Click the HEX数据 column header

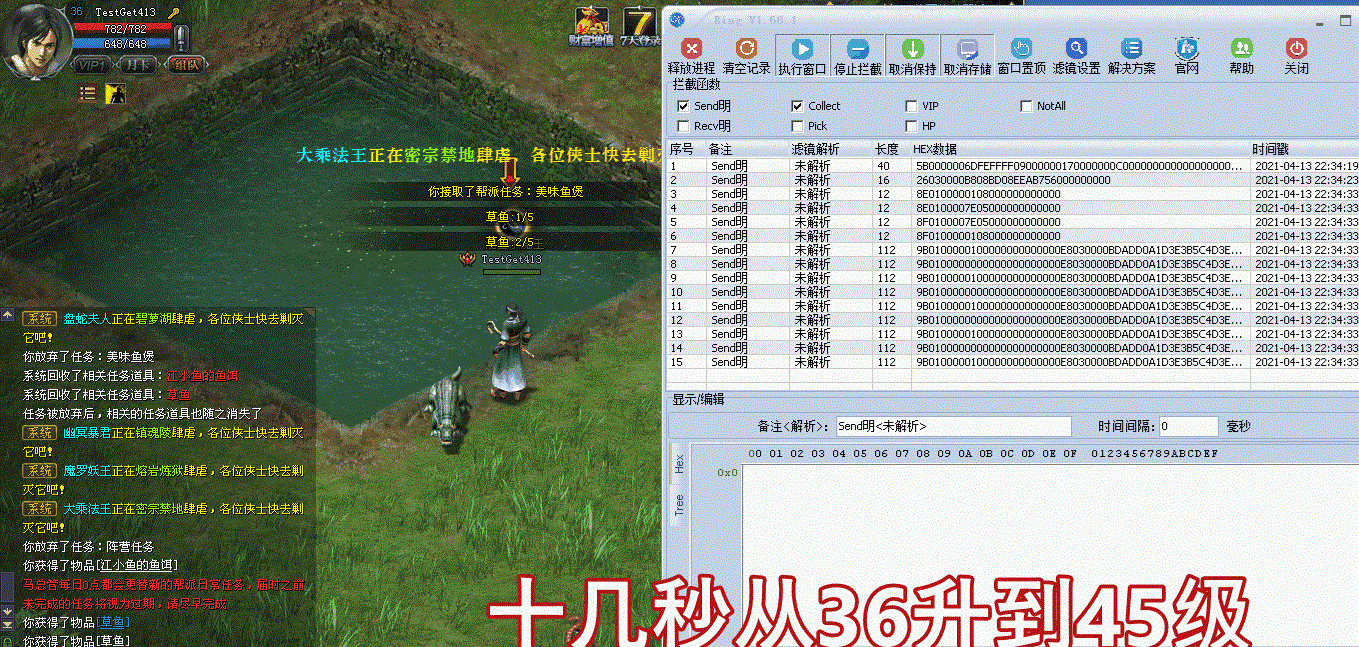(x=1080, y=149)
